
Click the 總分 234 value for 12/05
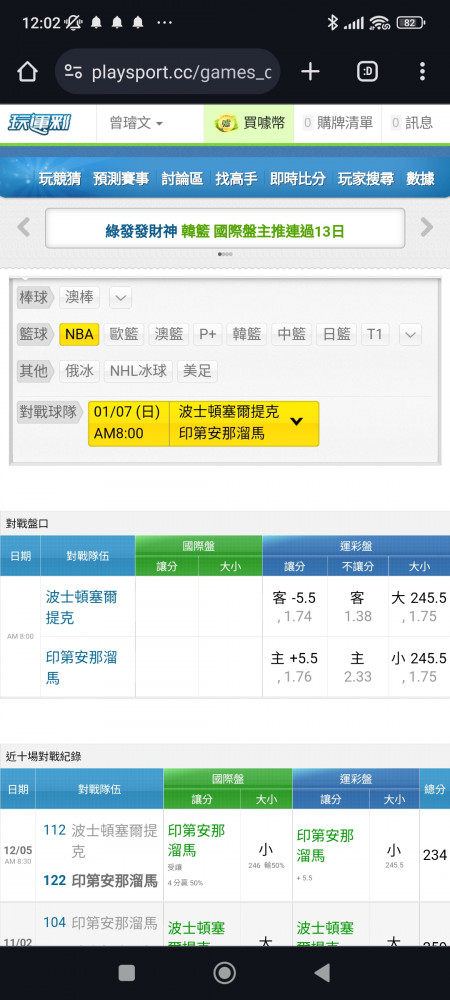pos(435,855)
